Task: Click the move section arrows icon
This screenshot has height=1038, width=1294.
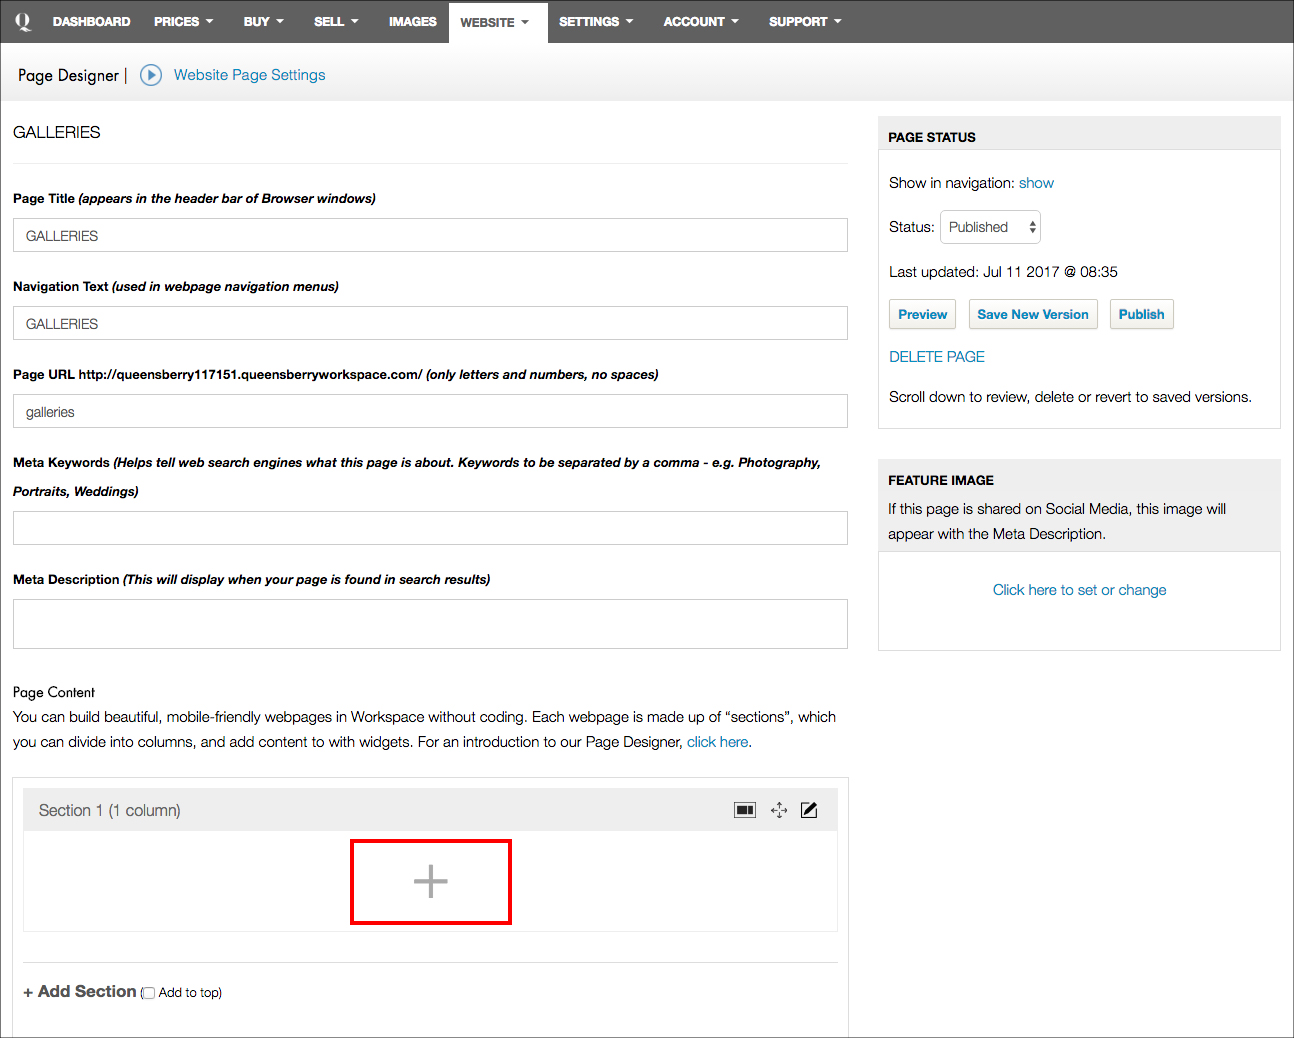Action: tap(779, 810)
